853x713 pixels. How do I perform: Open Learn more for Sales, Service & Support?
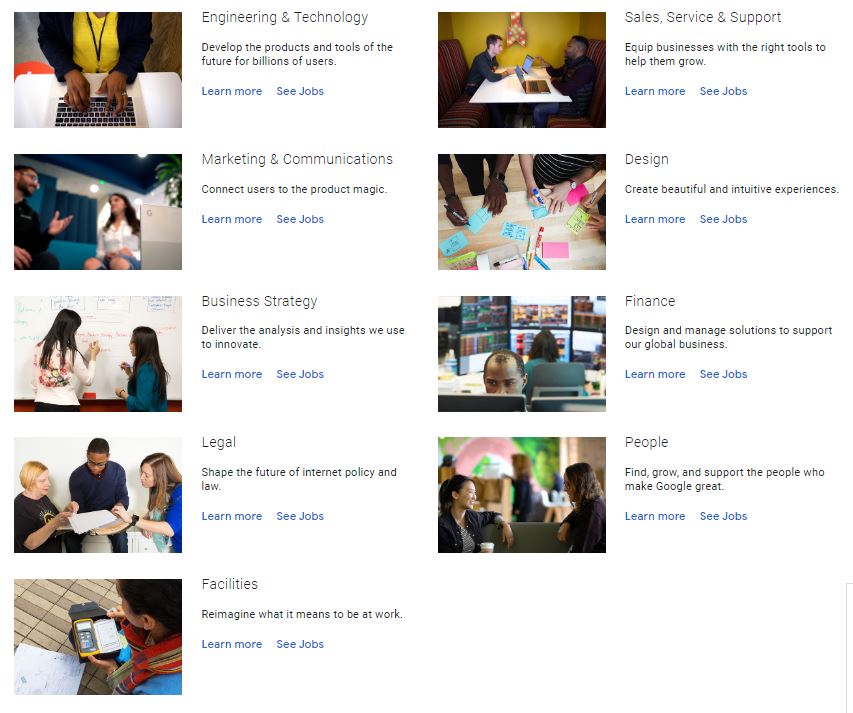(x=655, y=91)
